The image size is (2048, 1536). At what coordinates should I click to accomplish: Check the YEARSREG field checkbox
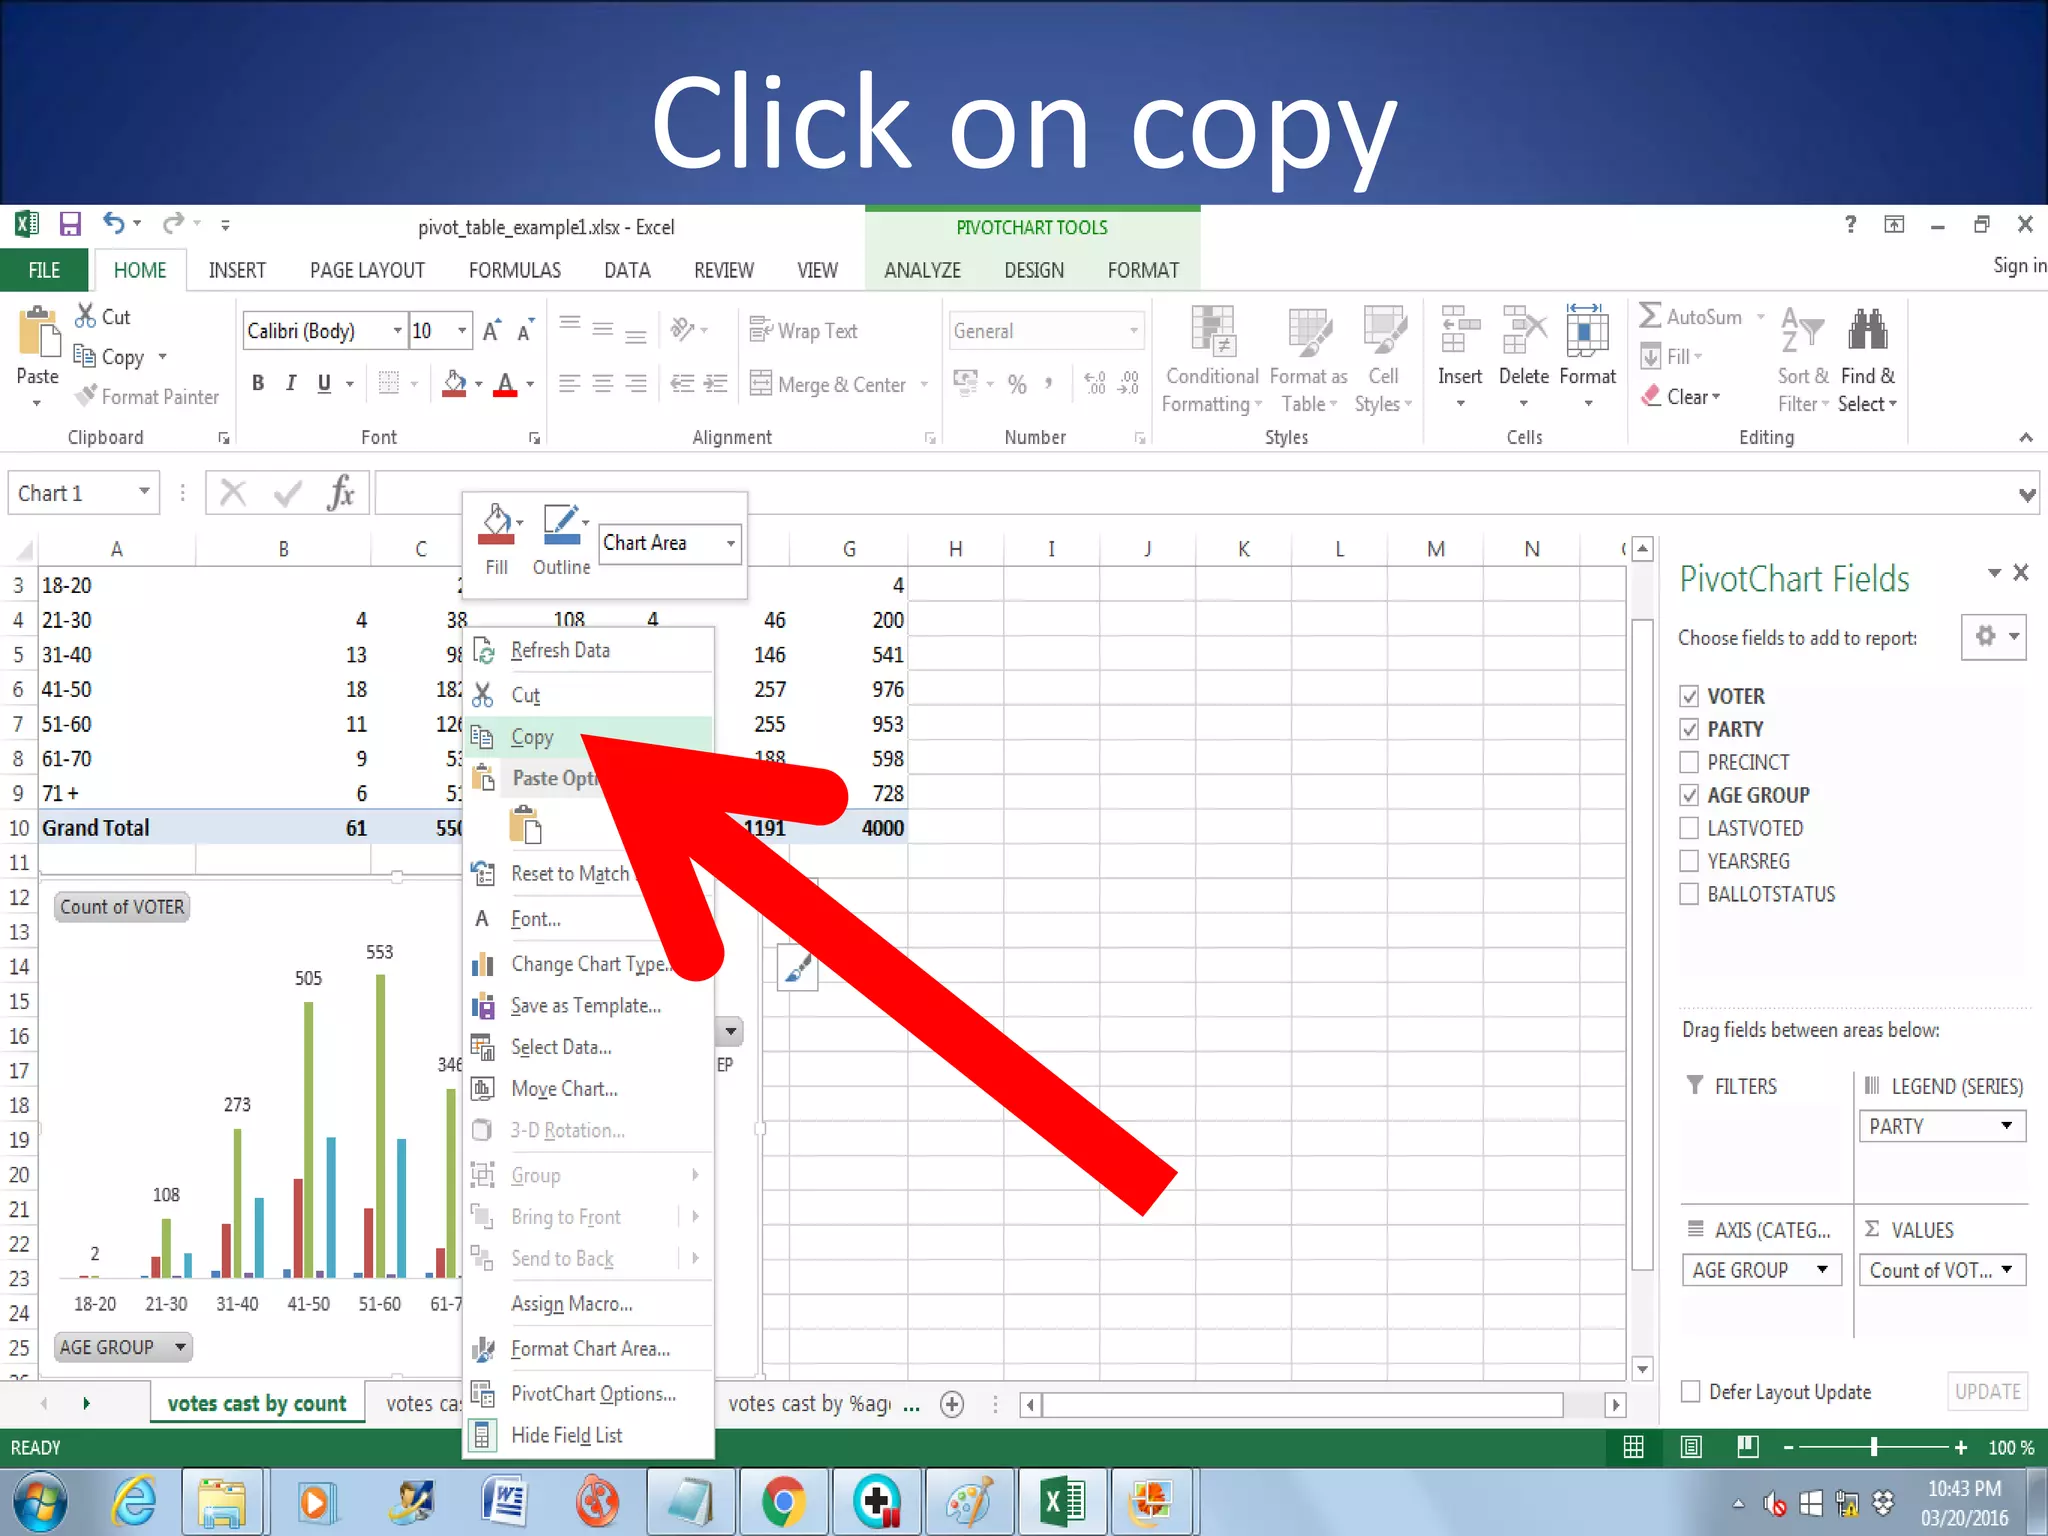1689,861
